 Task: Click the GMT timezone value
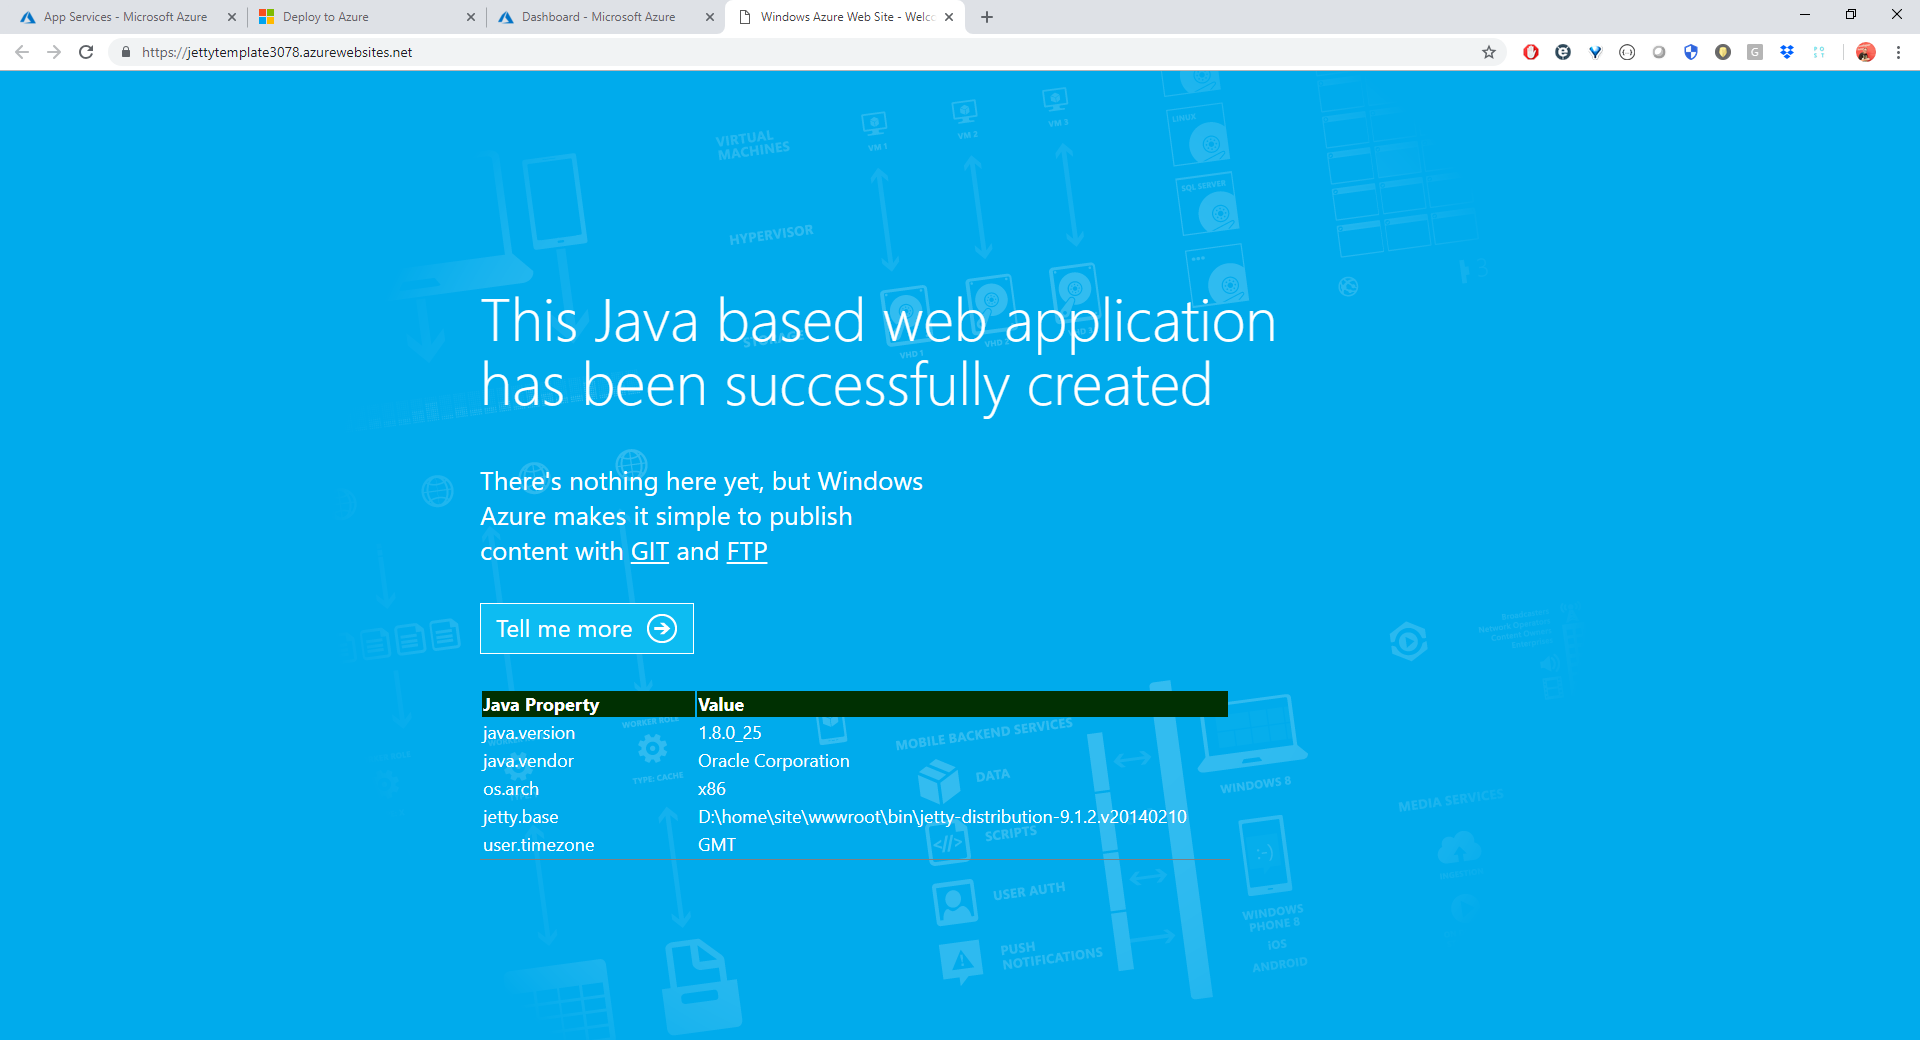[717, 845]
